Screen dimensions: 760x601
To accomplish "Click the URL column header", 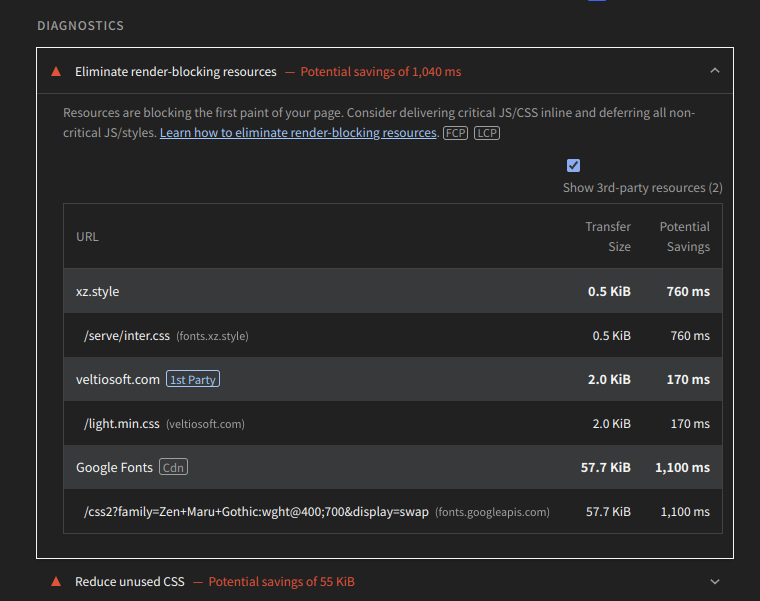I will pyautogui.click(x=88, y=237).
